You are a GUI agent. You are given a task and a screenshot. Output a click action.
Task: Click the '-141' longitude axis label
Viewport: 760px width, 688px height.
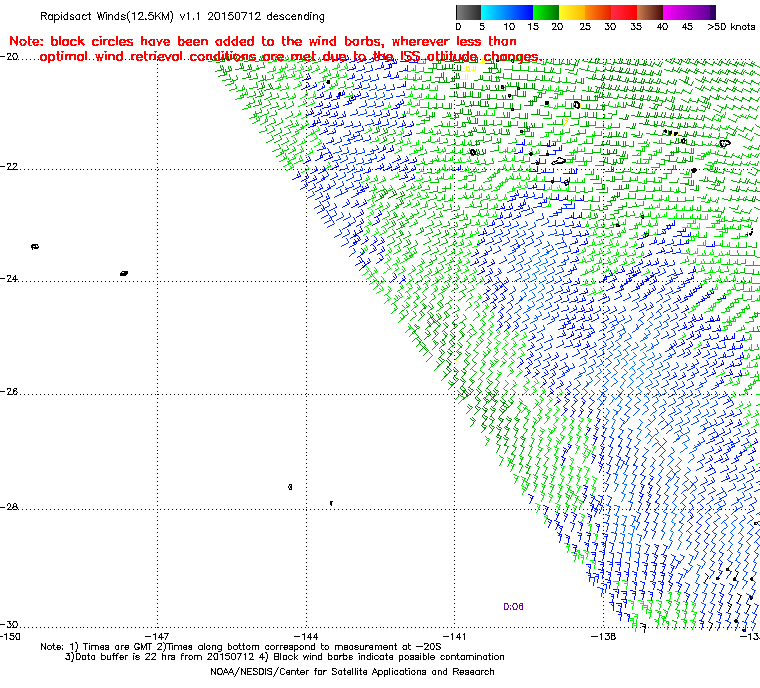tap(455, 636)
